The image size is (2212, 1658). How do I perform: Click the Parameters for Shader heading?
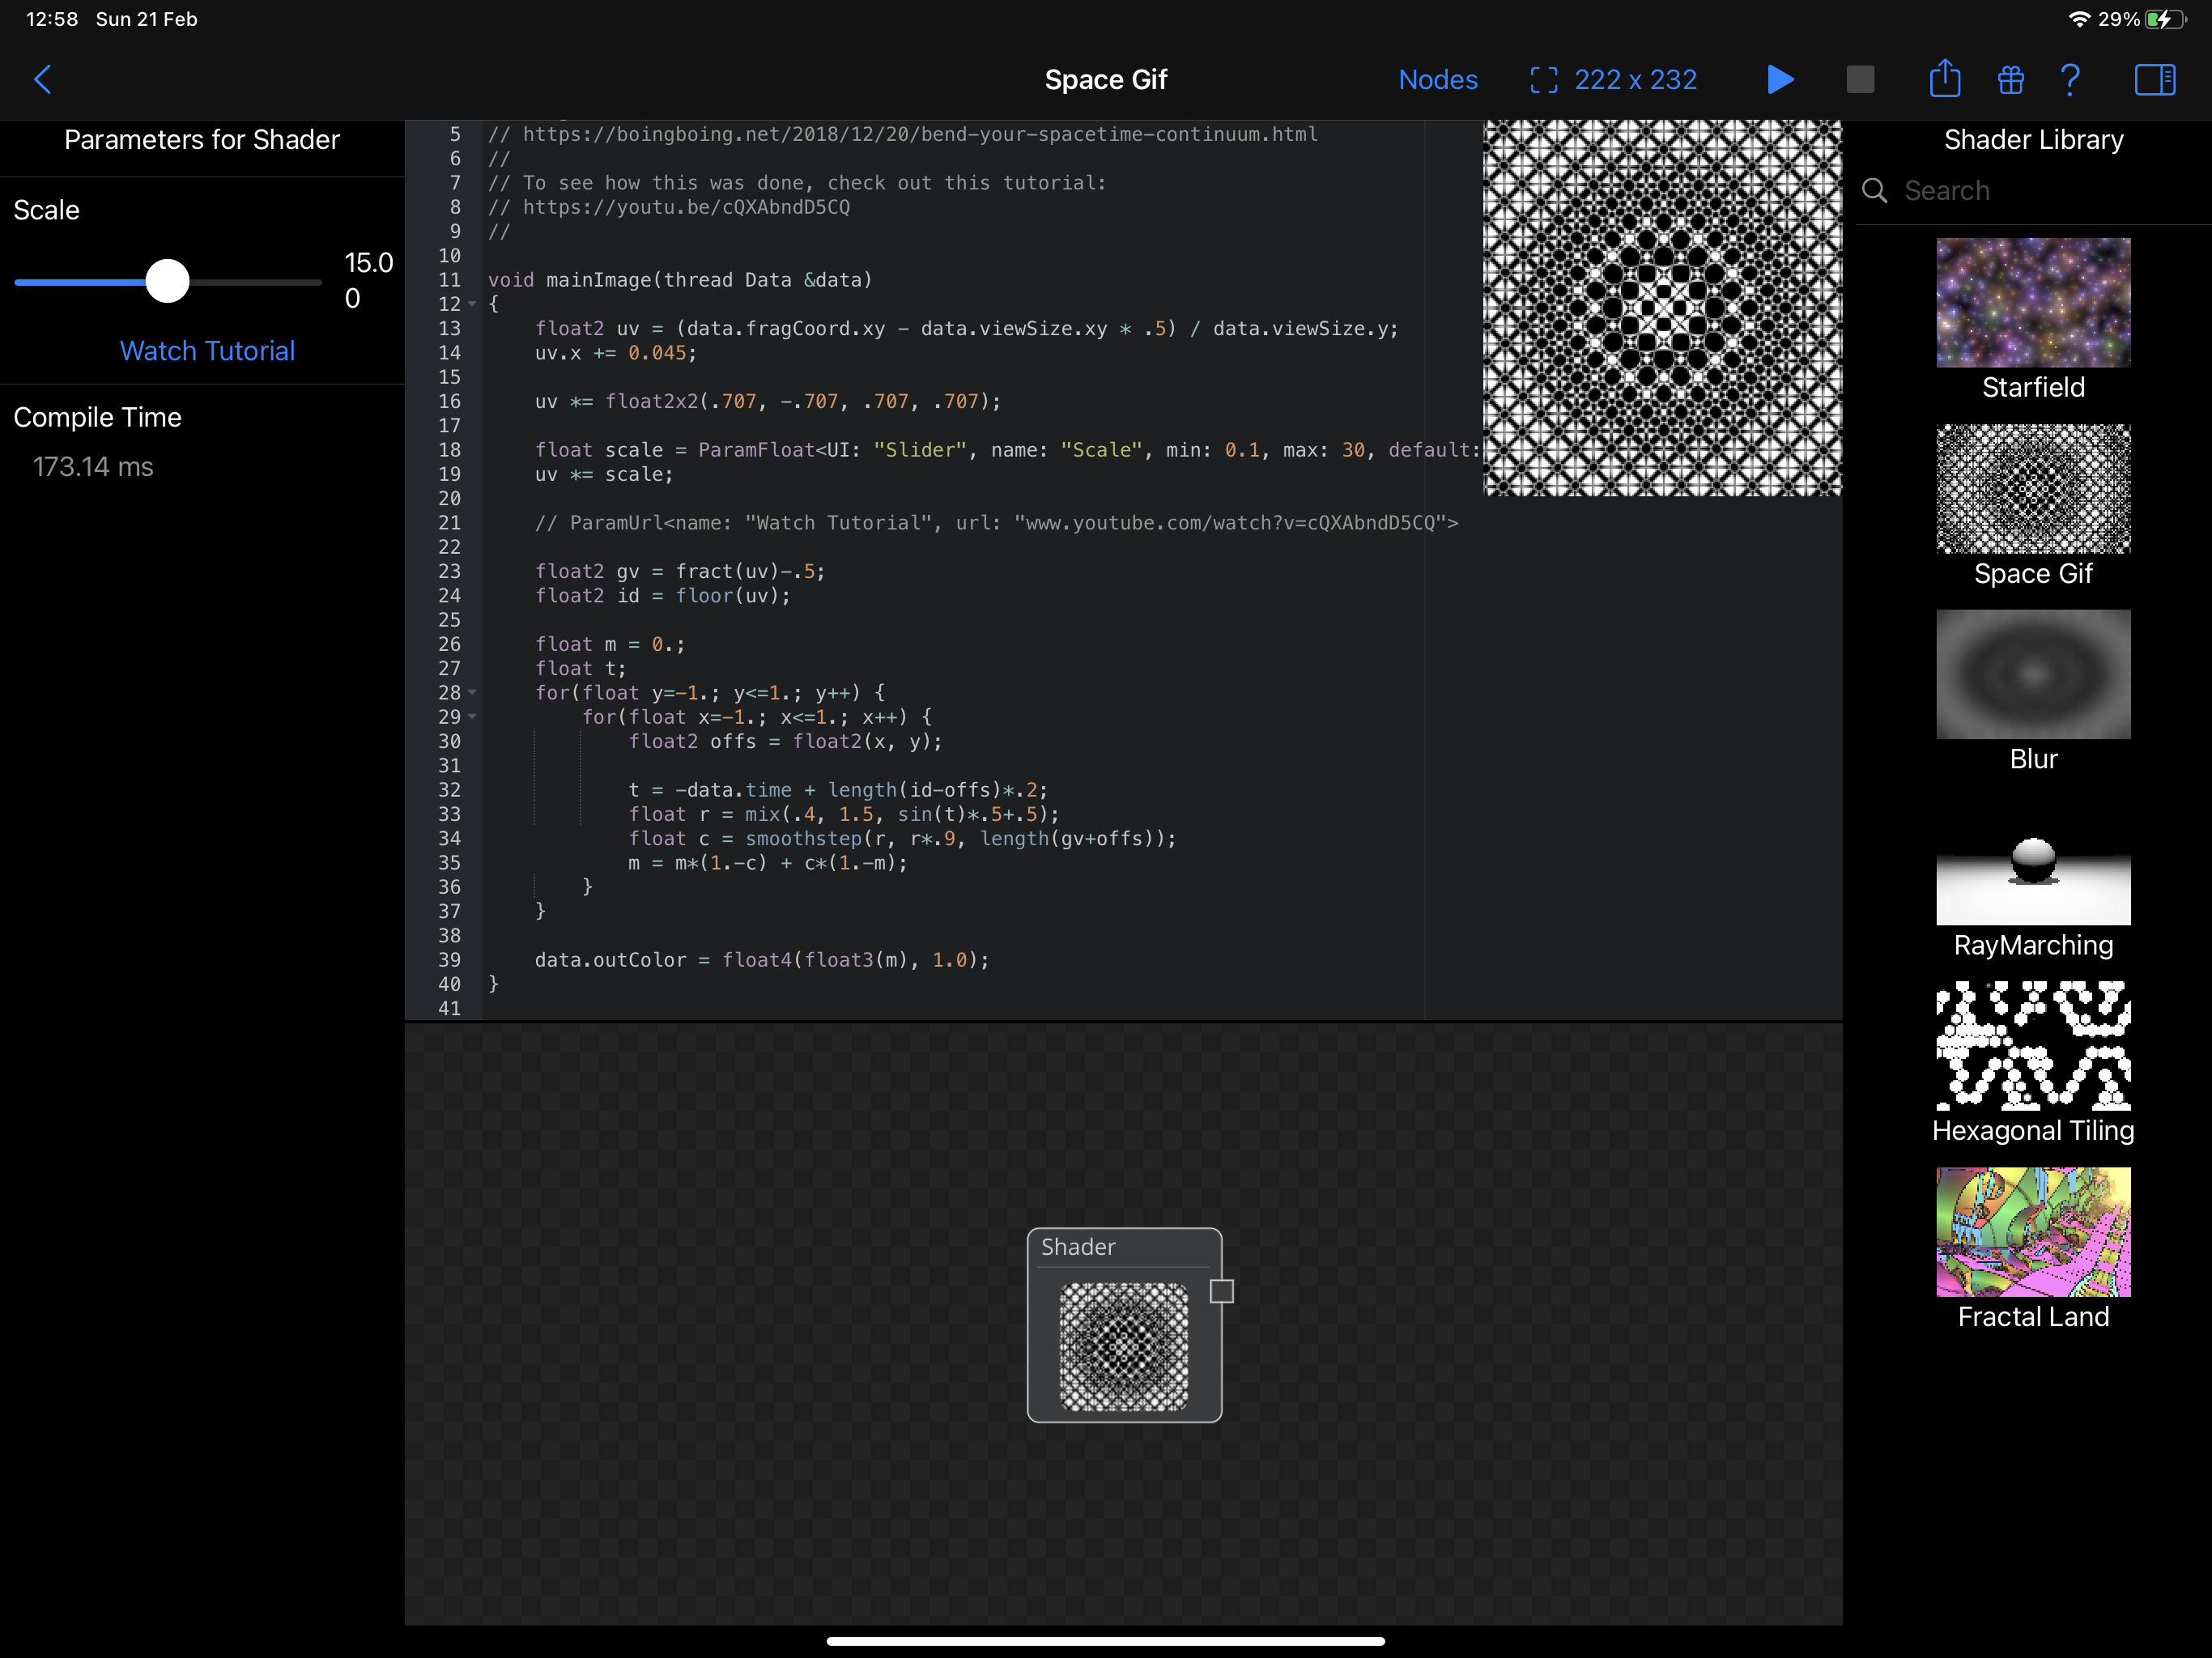pos(202,140)
